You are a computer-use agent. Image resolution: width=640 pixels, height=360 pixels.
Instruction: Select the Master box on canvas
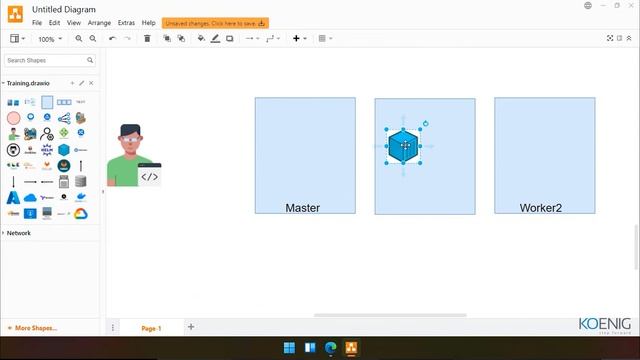tap(305, 156)
